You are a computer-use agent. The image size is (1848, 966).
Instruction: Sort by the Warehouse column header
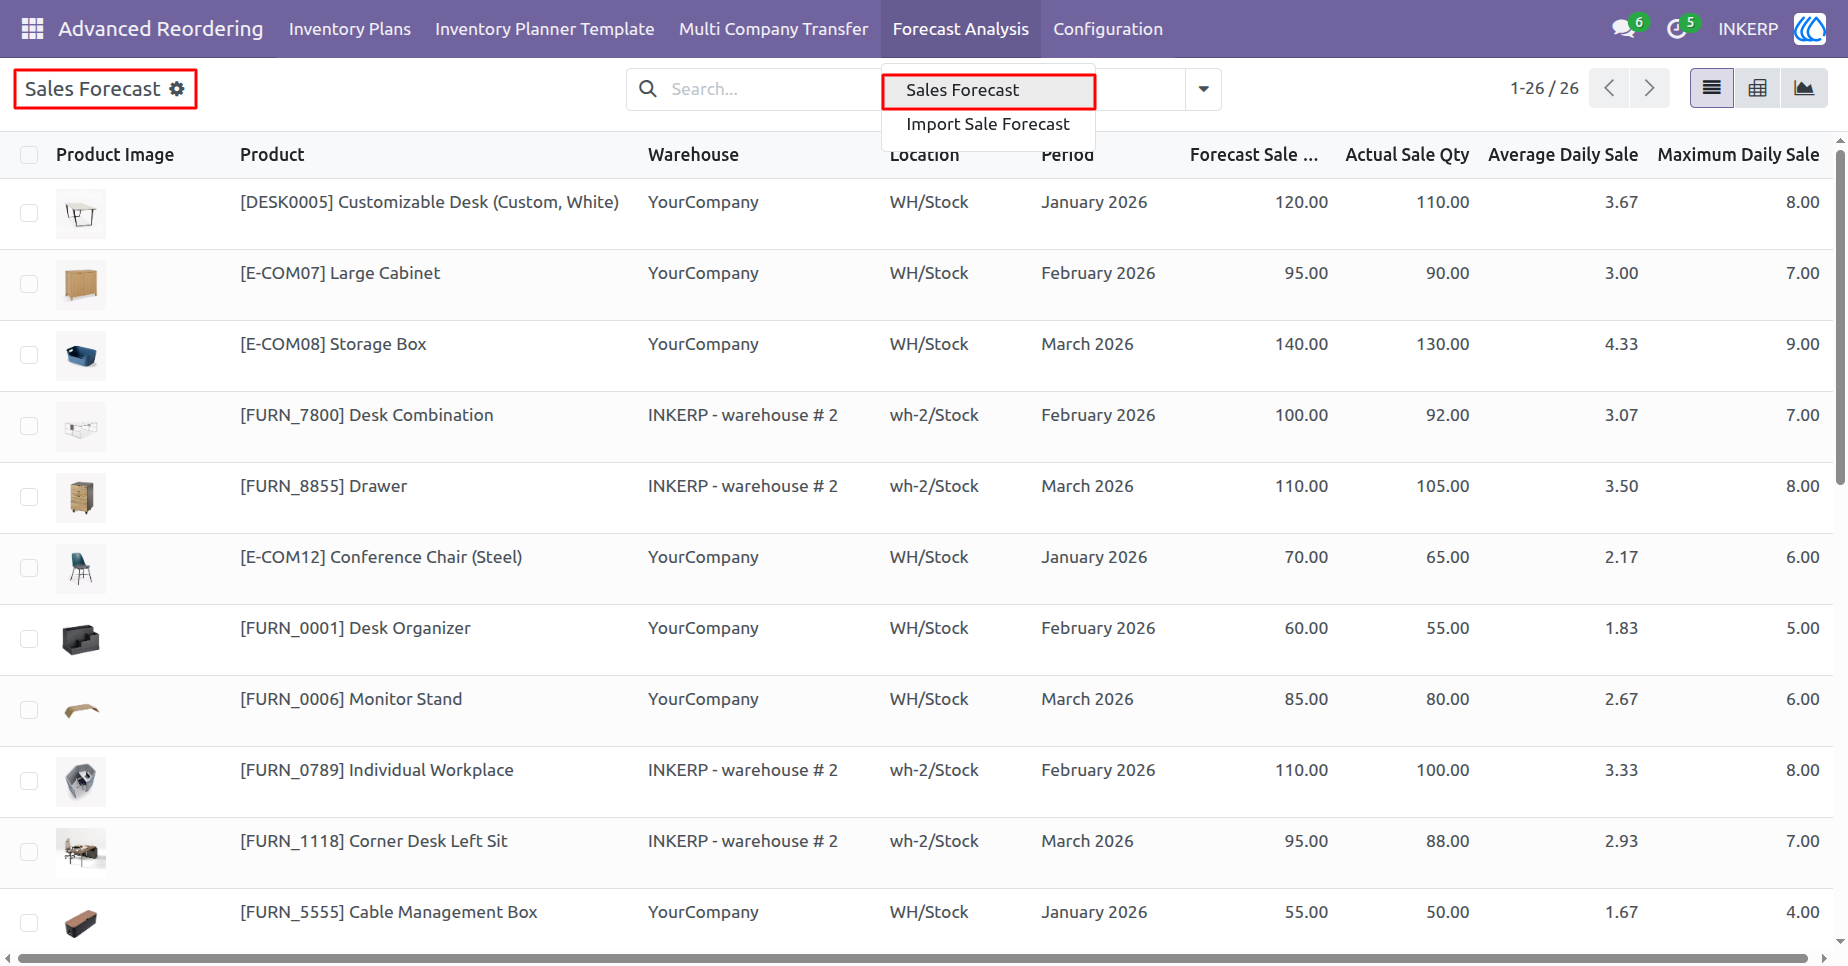coord(693,155)
